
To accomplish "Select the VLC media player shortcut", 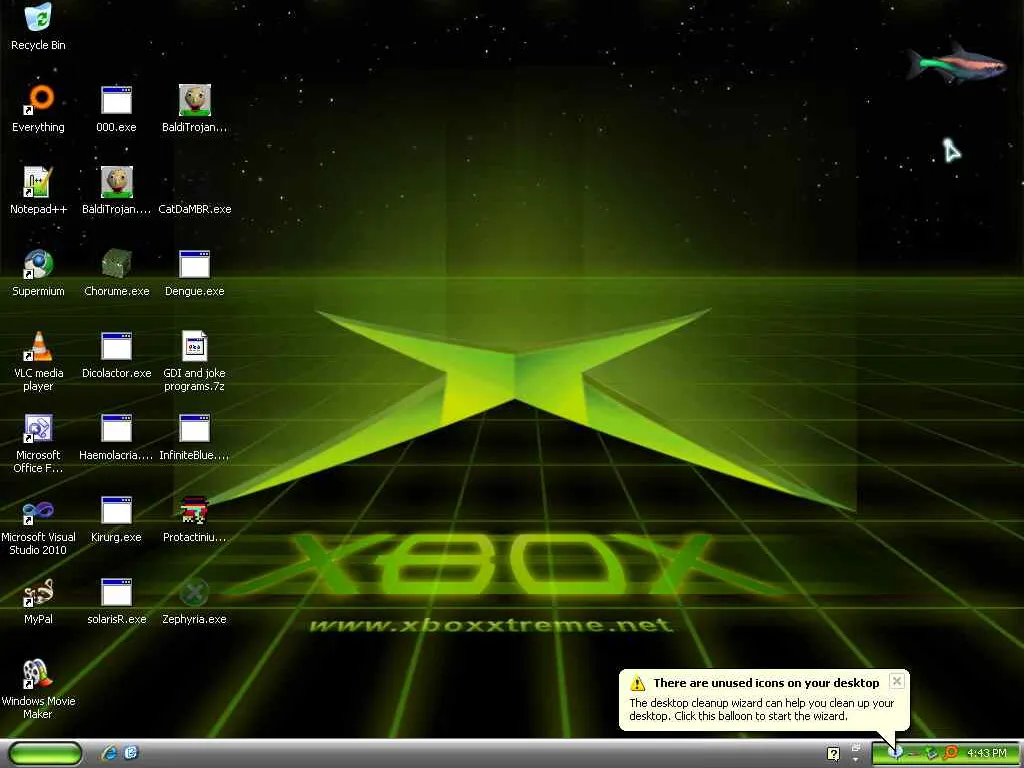I will pyautogui.click(x=38, y=345).
